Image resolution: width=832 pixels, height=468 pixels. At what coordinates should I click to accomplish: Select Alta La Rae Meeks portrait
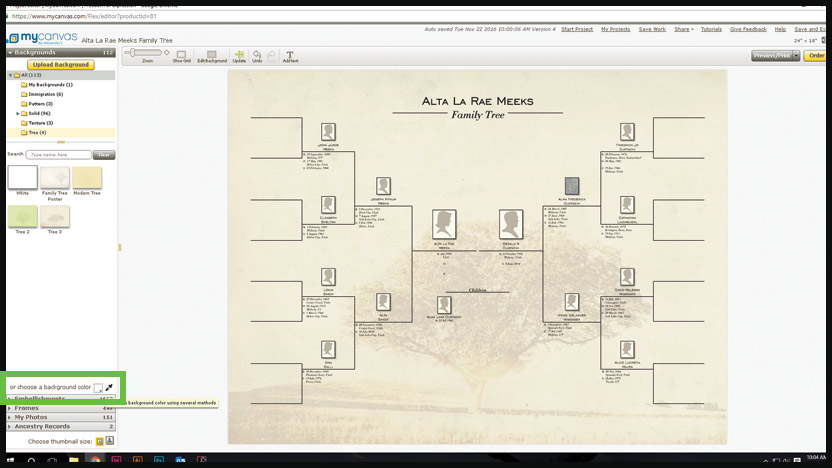pos(444,224)
